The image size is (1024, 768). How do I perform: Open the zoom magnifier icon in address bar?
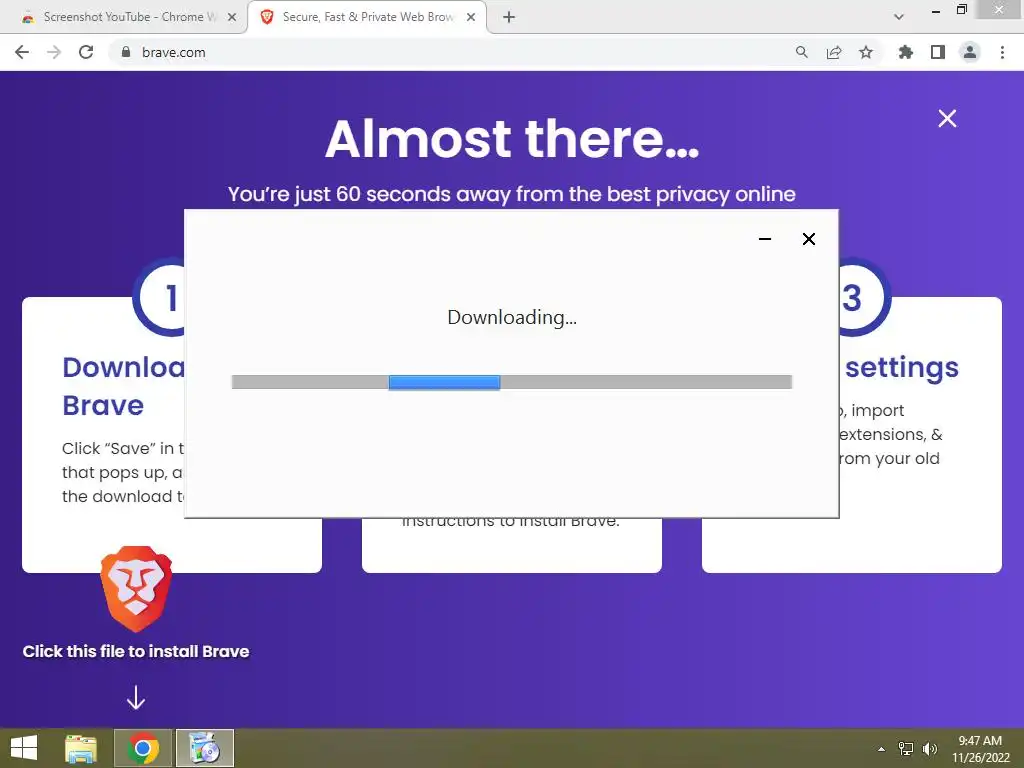[801, 52]
